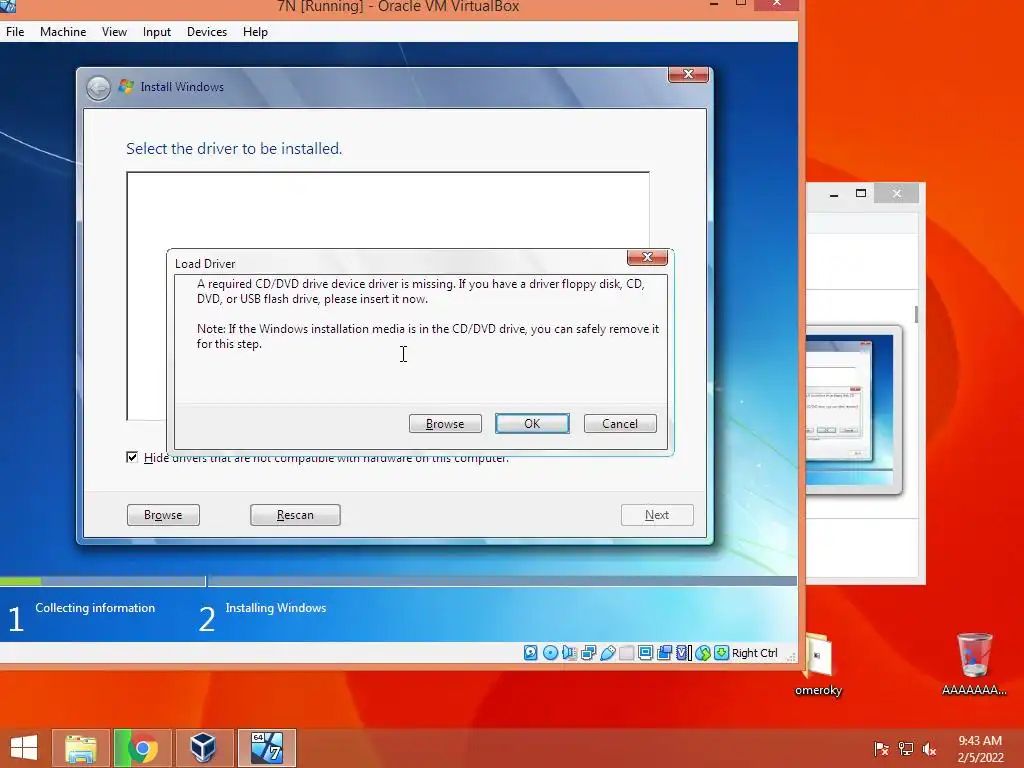Open the Help menu

255,31
